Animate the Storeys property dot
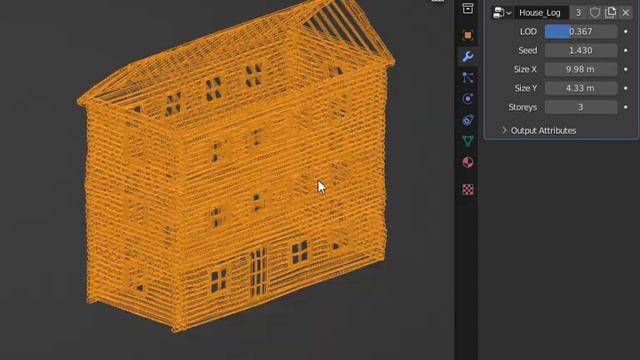Screen dimensions: 640x360 tap(626, 107)
